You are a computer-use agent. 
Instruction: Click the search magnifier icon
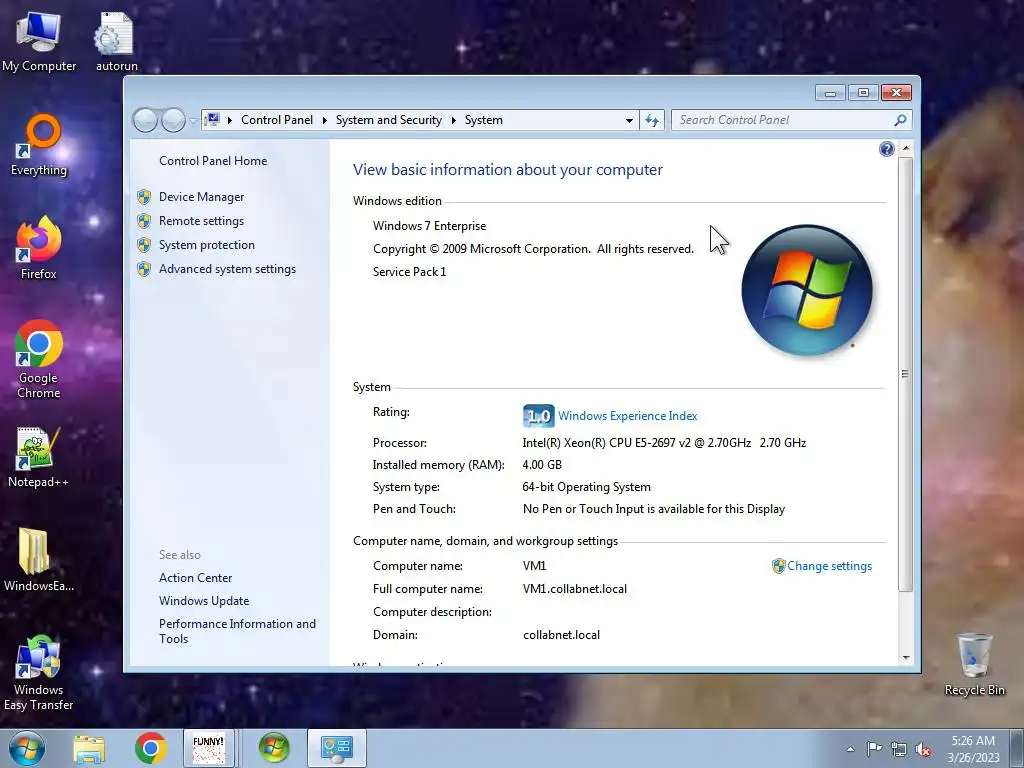coord(900,120)
